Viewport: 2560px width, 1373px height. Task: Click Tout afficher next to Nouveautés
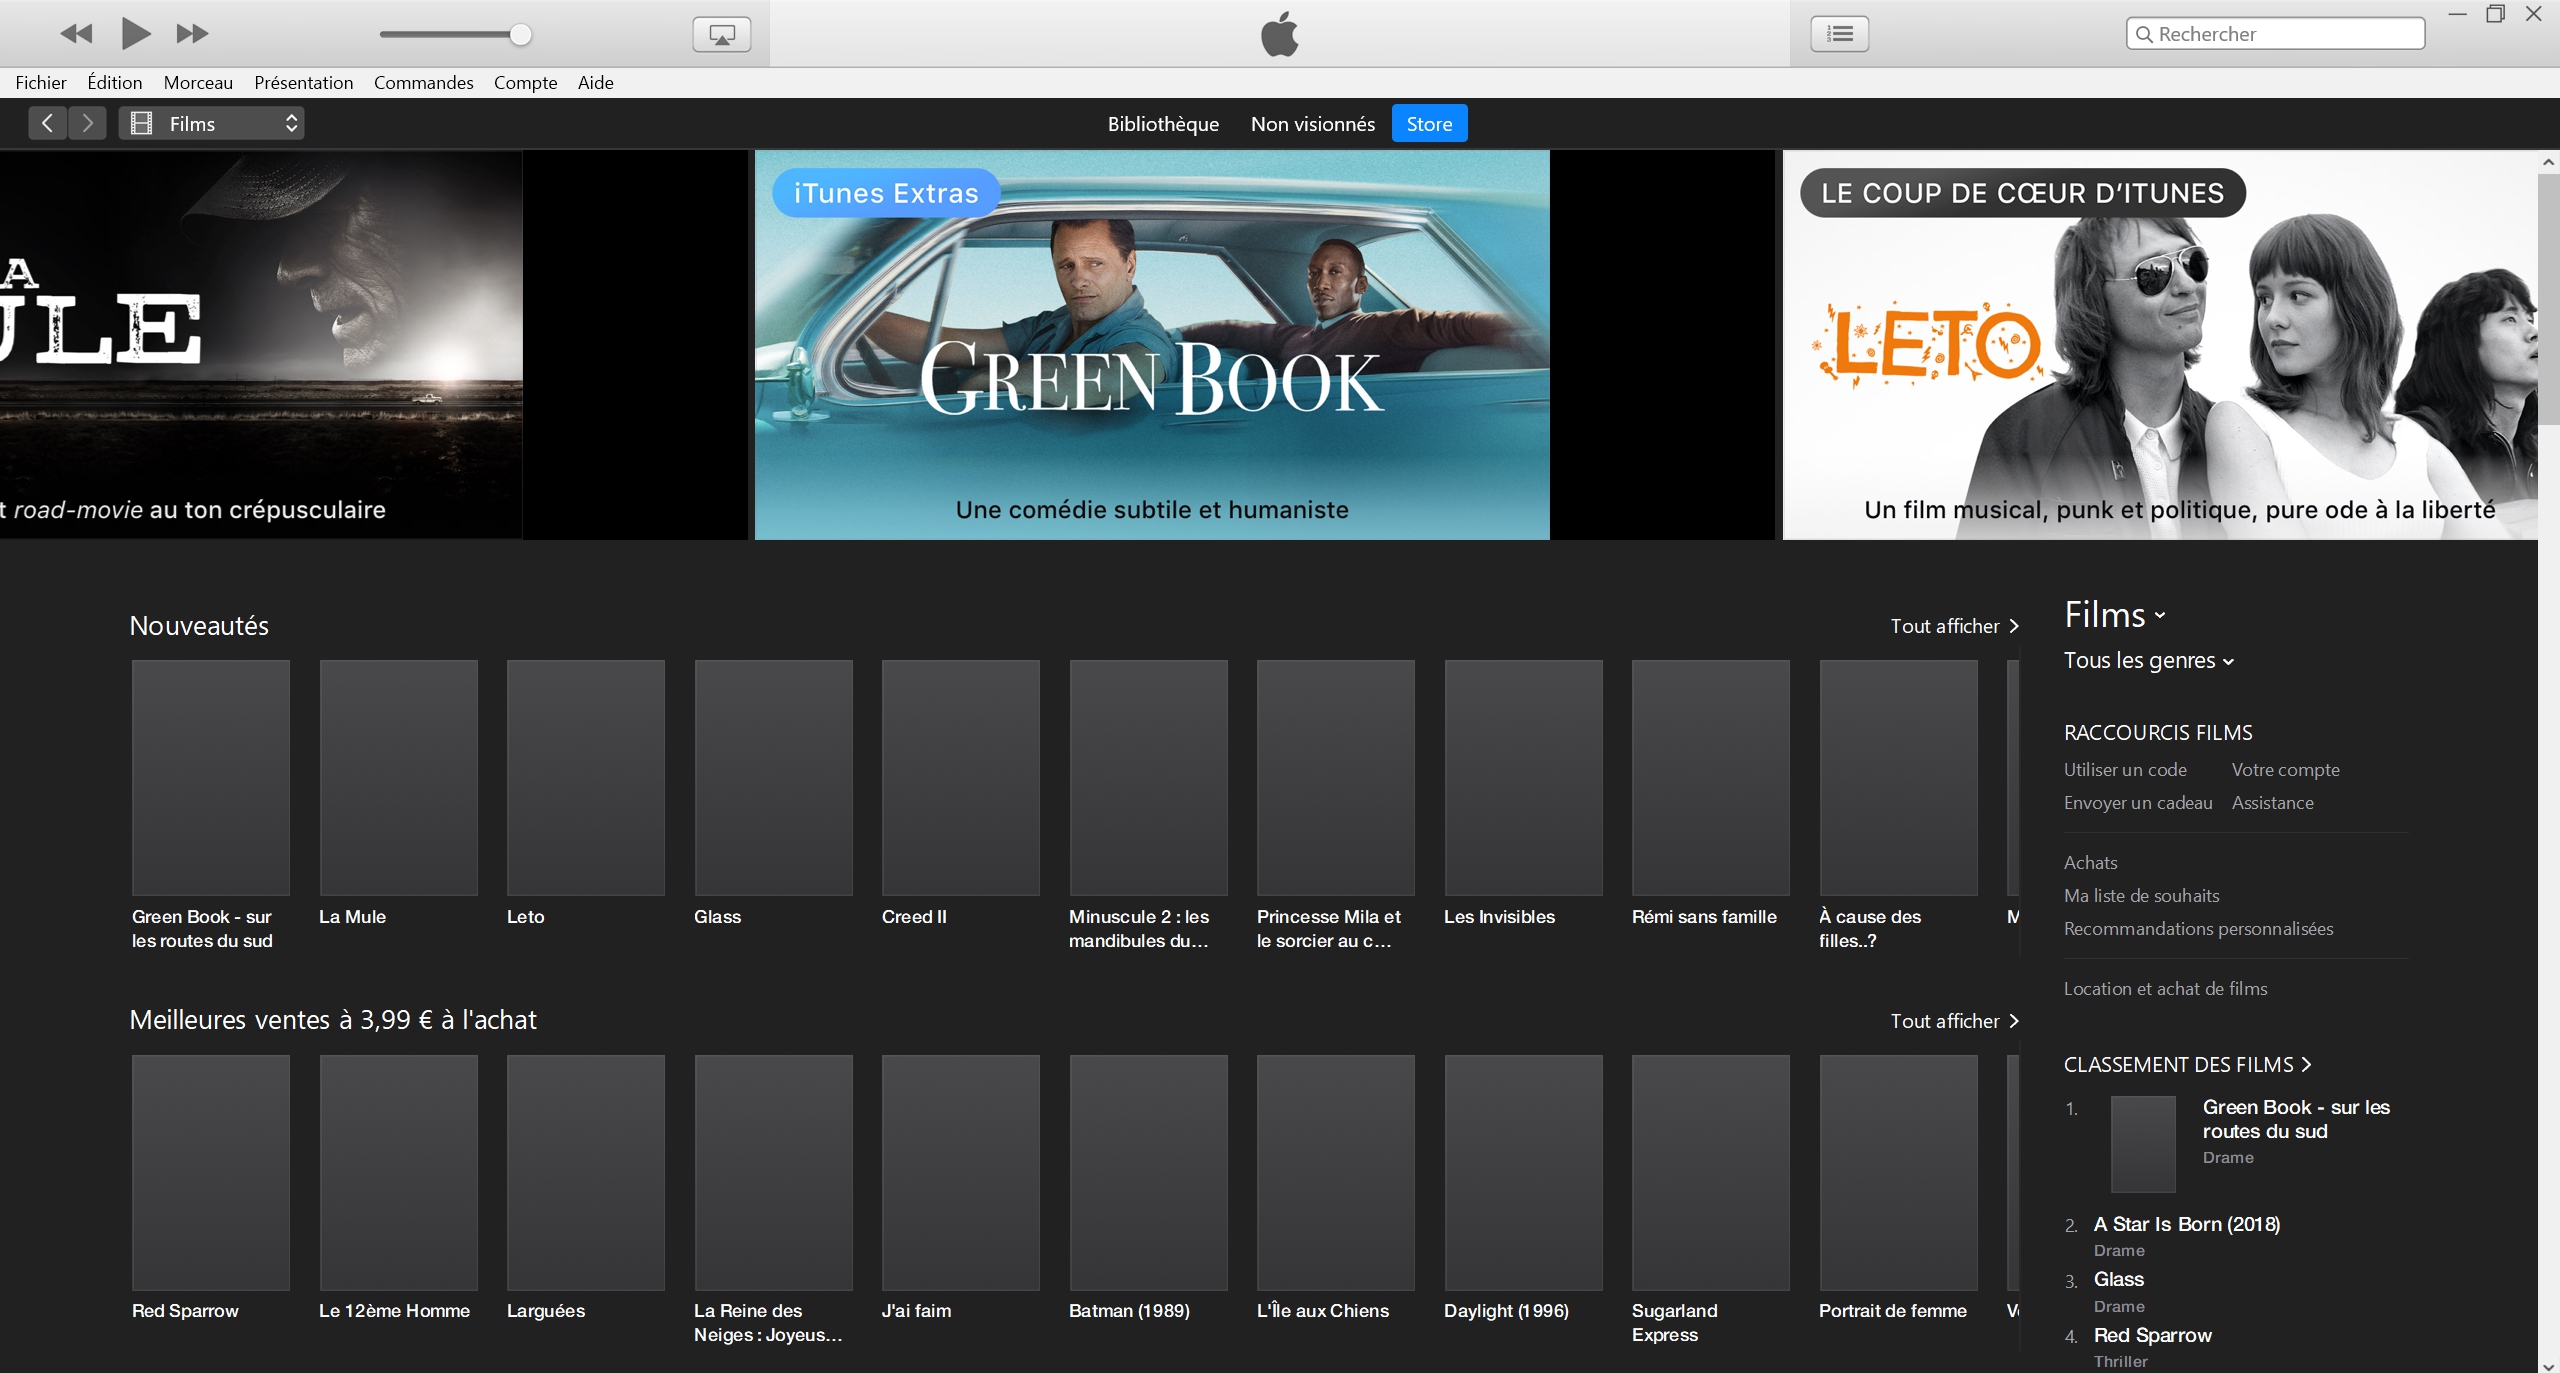1954,626
